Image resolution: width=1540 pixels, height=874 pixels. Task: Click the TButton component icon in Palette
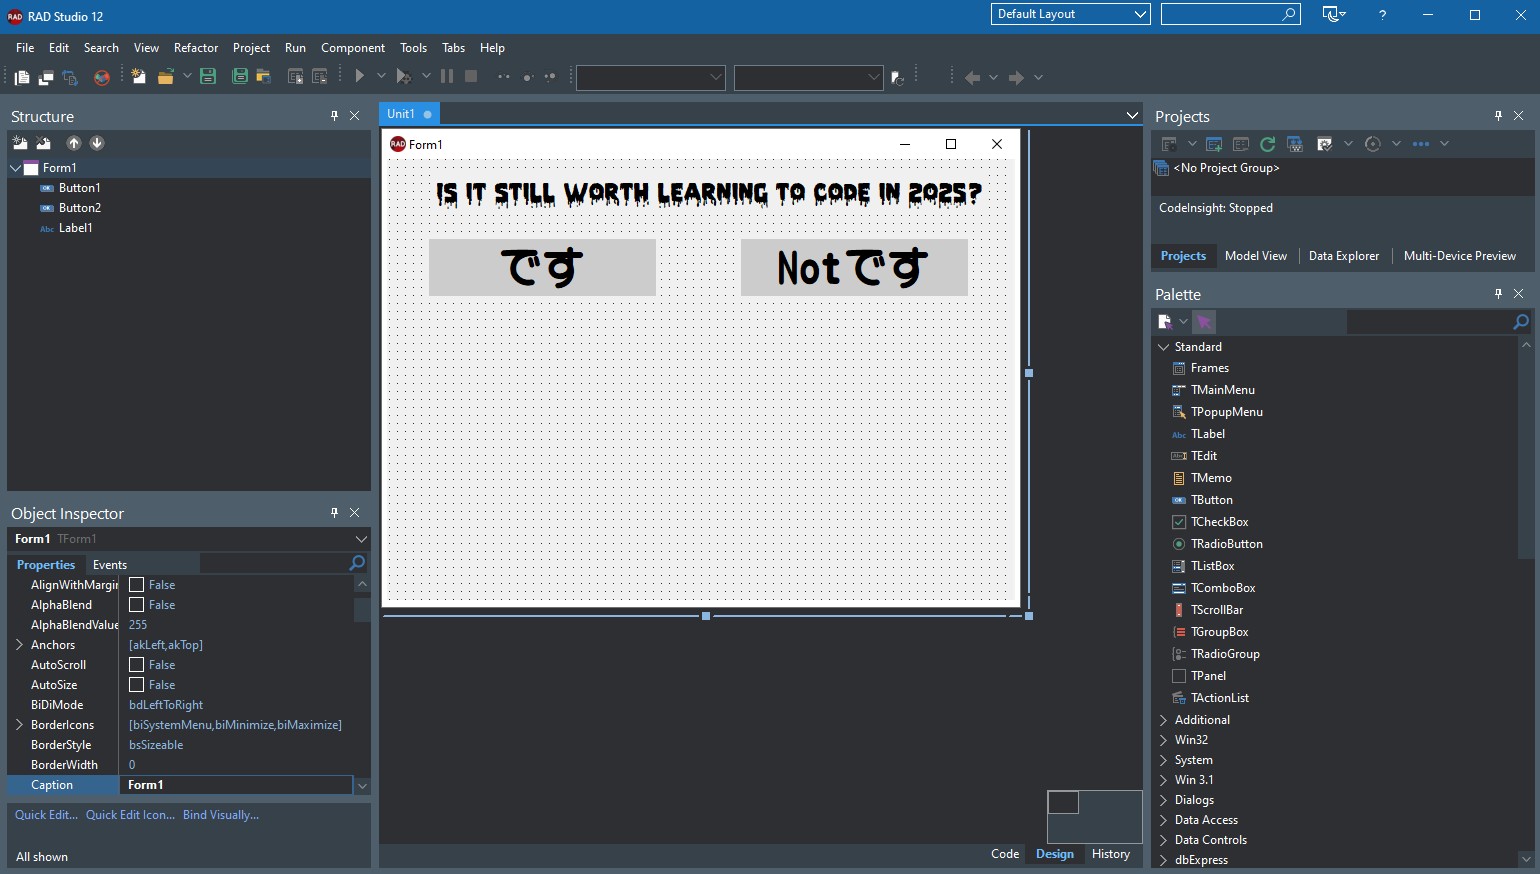coord(1179,500)
